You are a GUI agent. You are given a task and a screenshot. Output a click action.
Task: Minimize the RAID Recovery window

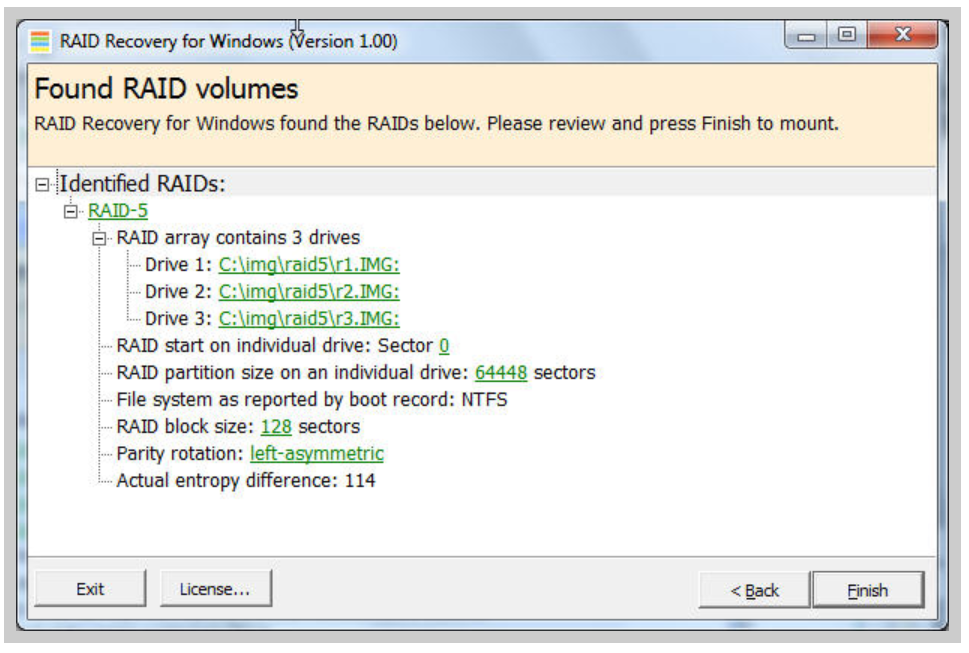click(x=806, y=36)
